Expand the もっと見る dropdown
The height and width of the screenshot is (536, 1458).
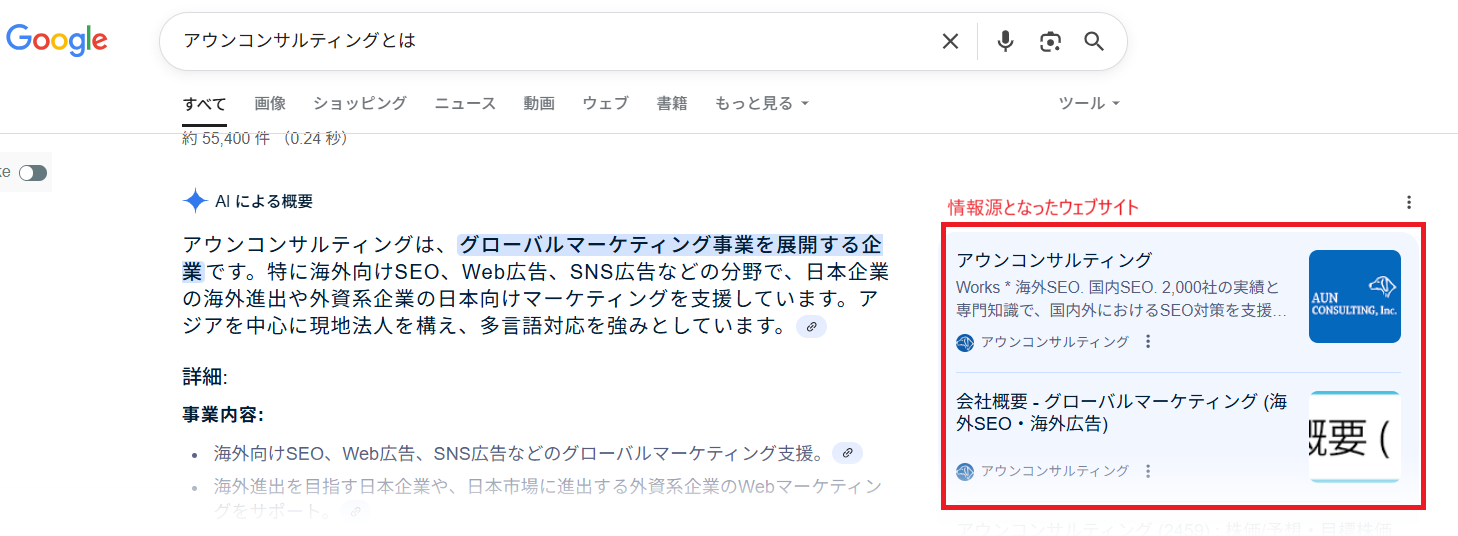click(x=762, y=103)
